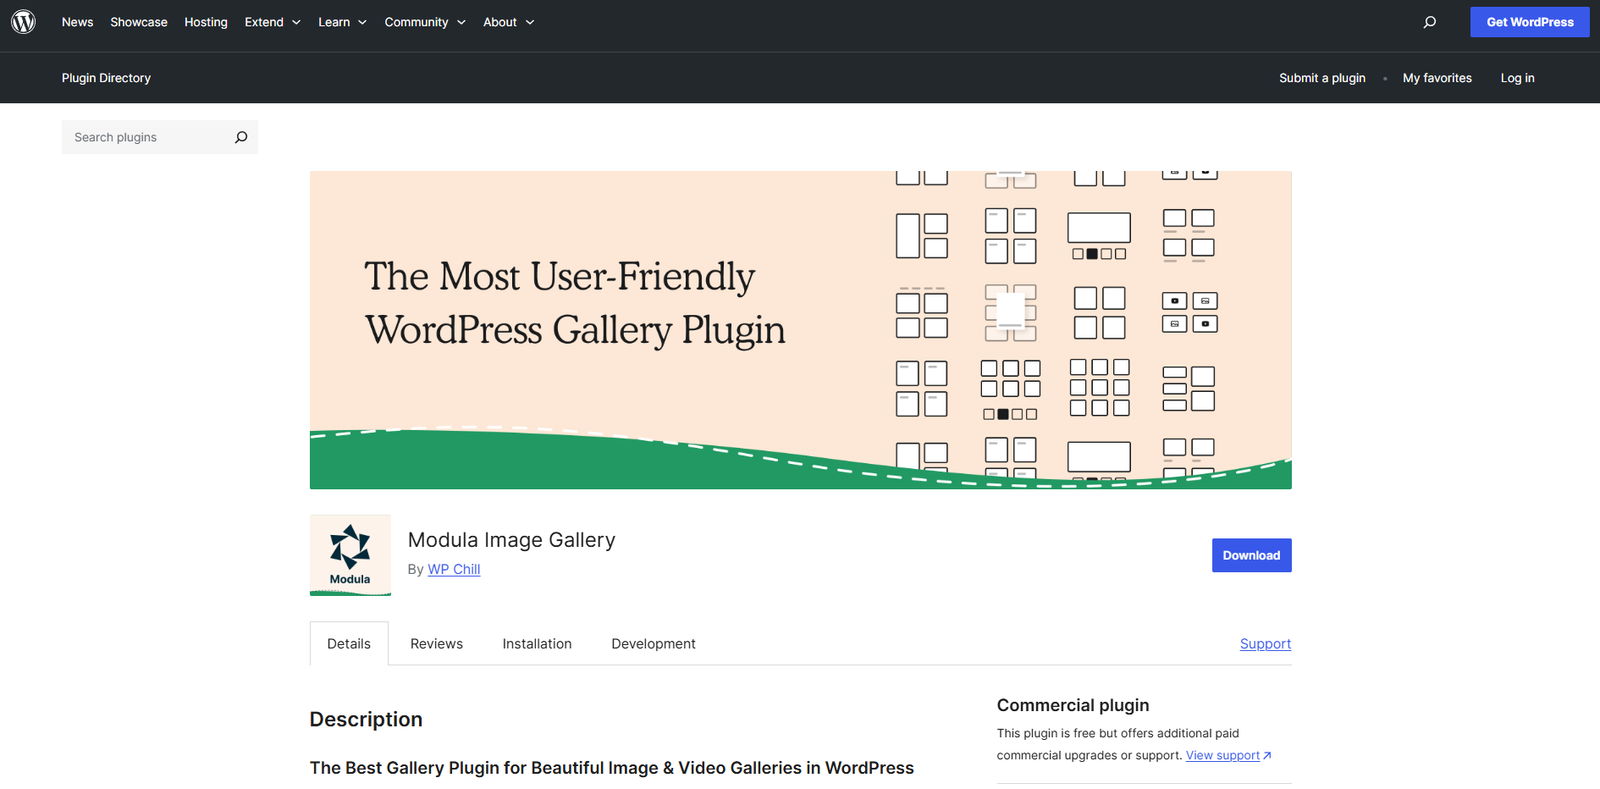
Task: Click the Get WordPress button
Action: click(1529, 22)
